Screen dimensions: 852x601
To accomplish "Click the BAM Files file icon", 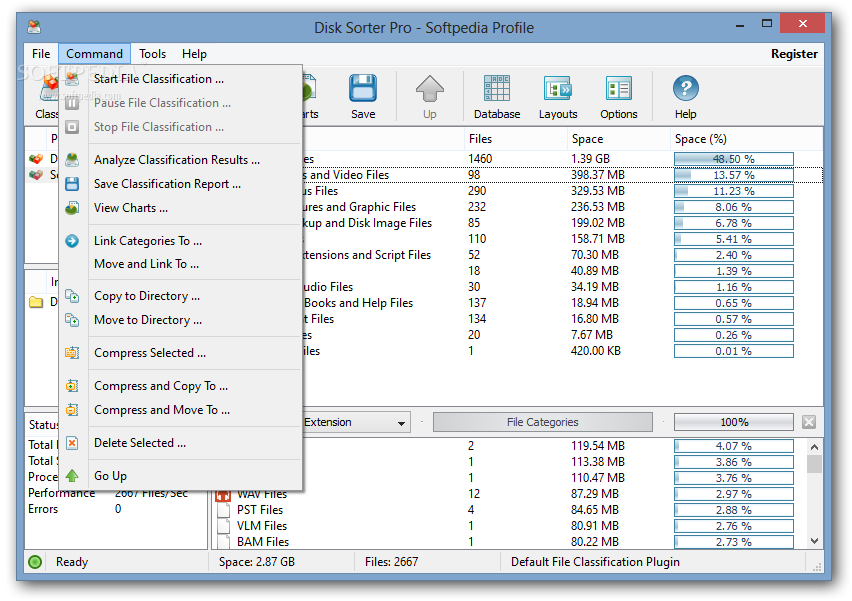I will click(223, 542).
